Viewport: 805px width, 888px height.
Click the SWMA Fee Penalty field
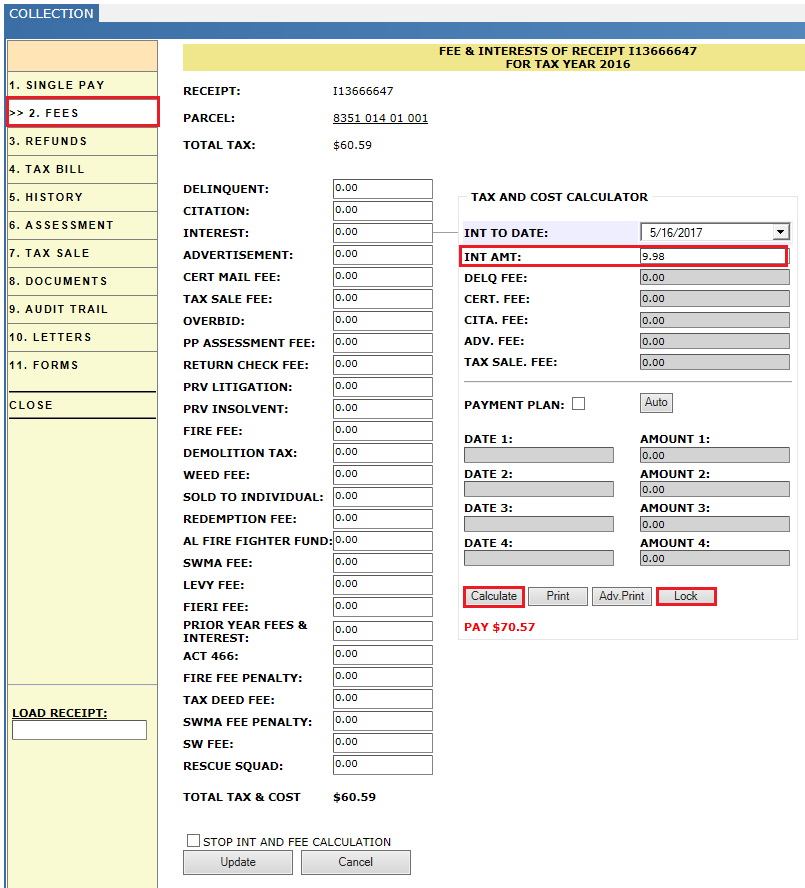click(x=382, y=721)
